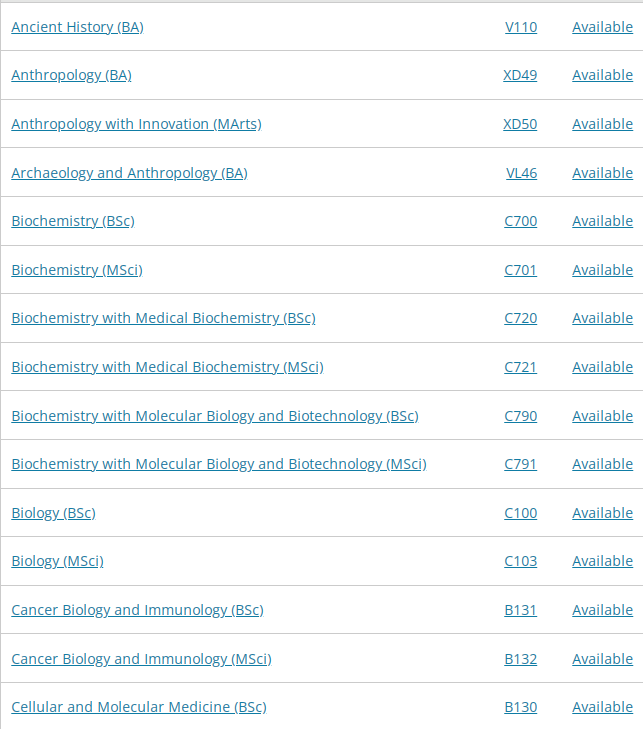Open Archaeology and Anthropology (BA) link
The height and width of the screenshot is (729, 643).
coord(130,173)
